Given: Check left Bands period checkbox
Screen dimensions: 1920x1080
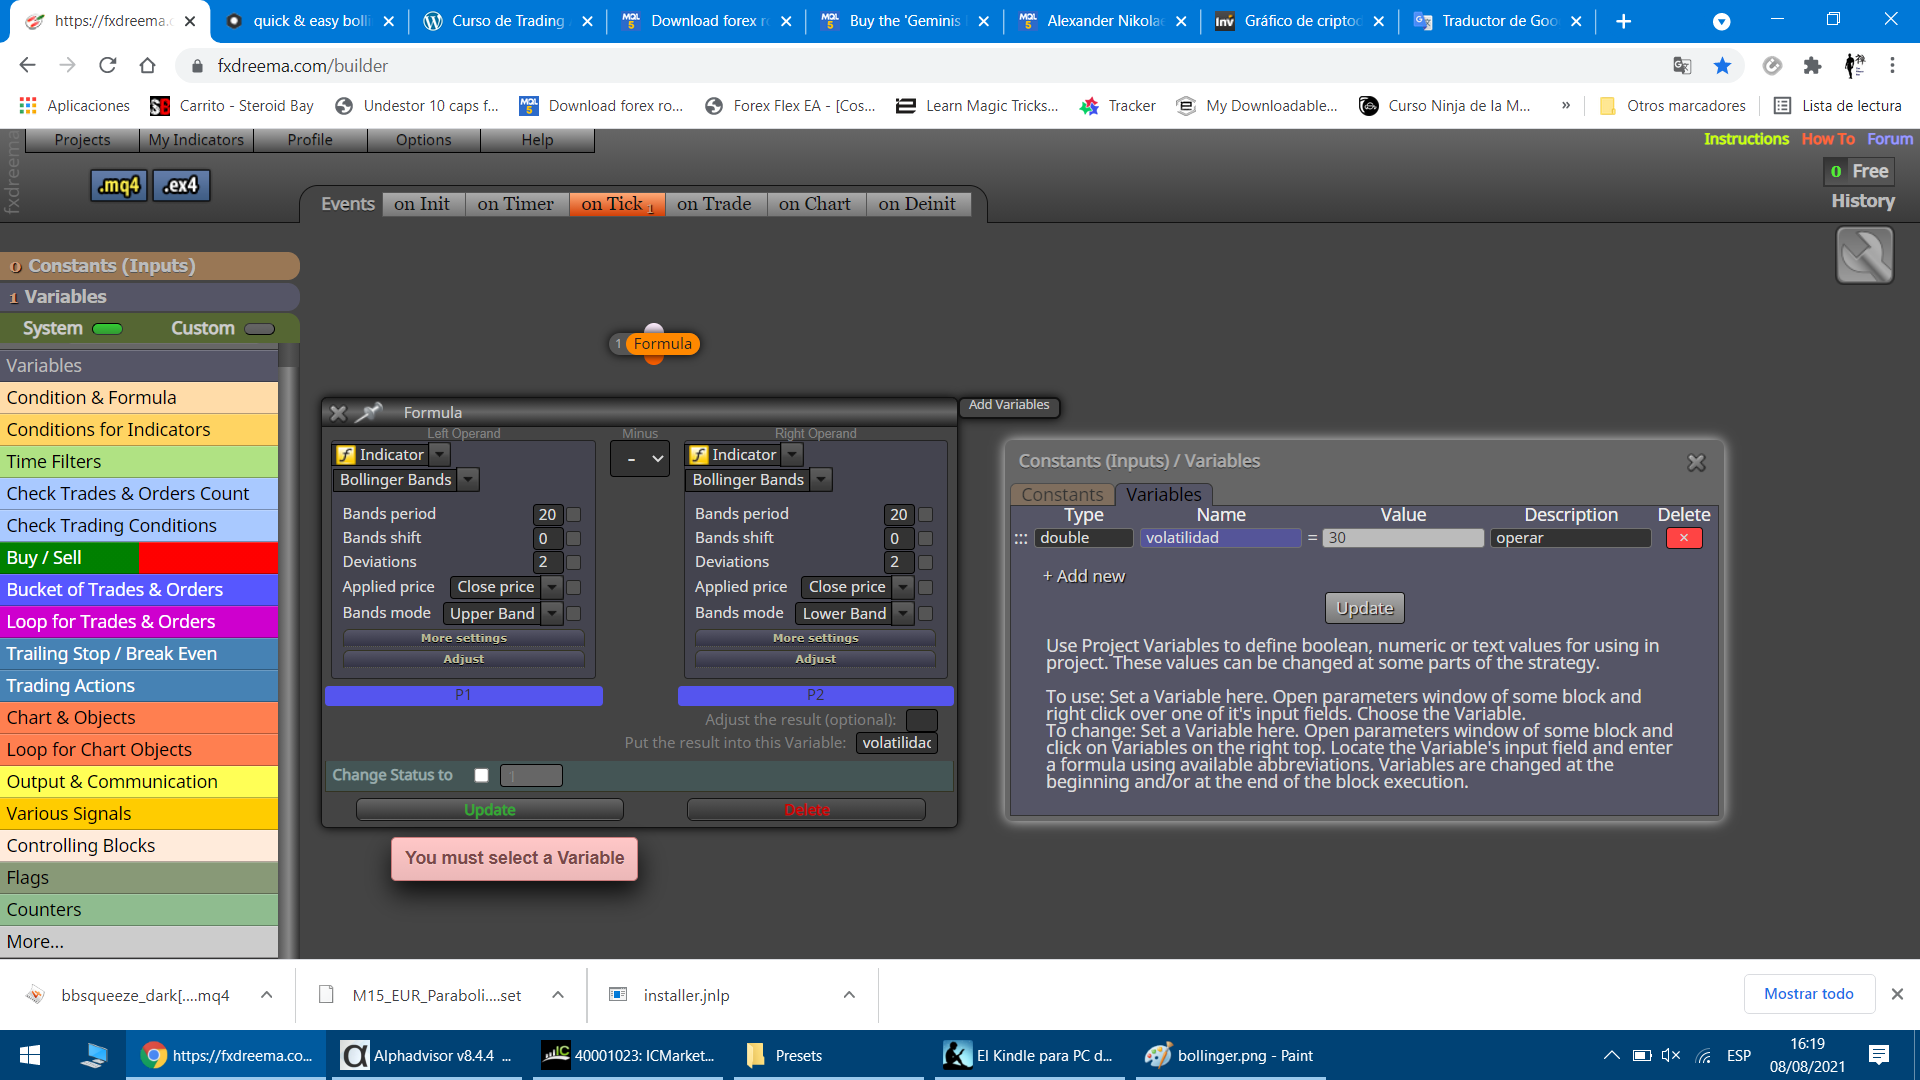Looking at the screenshot, I should point(574,514).
